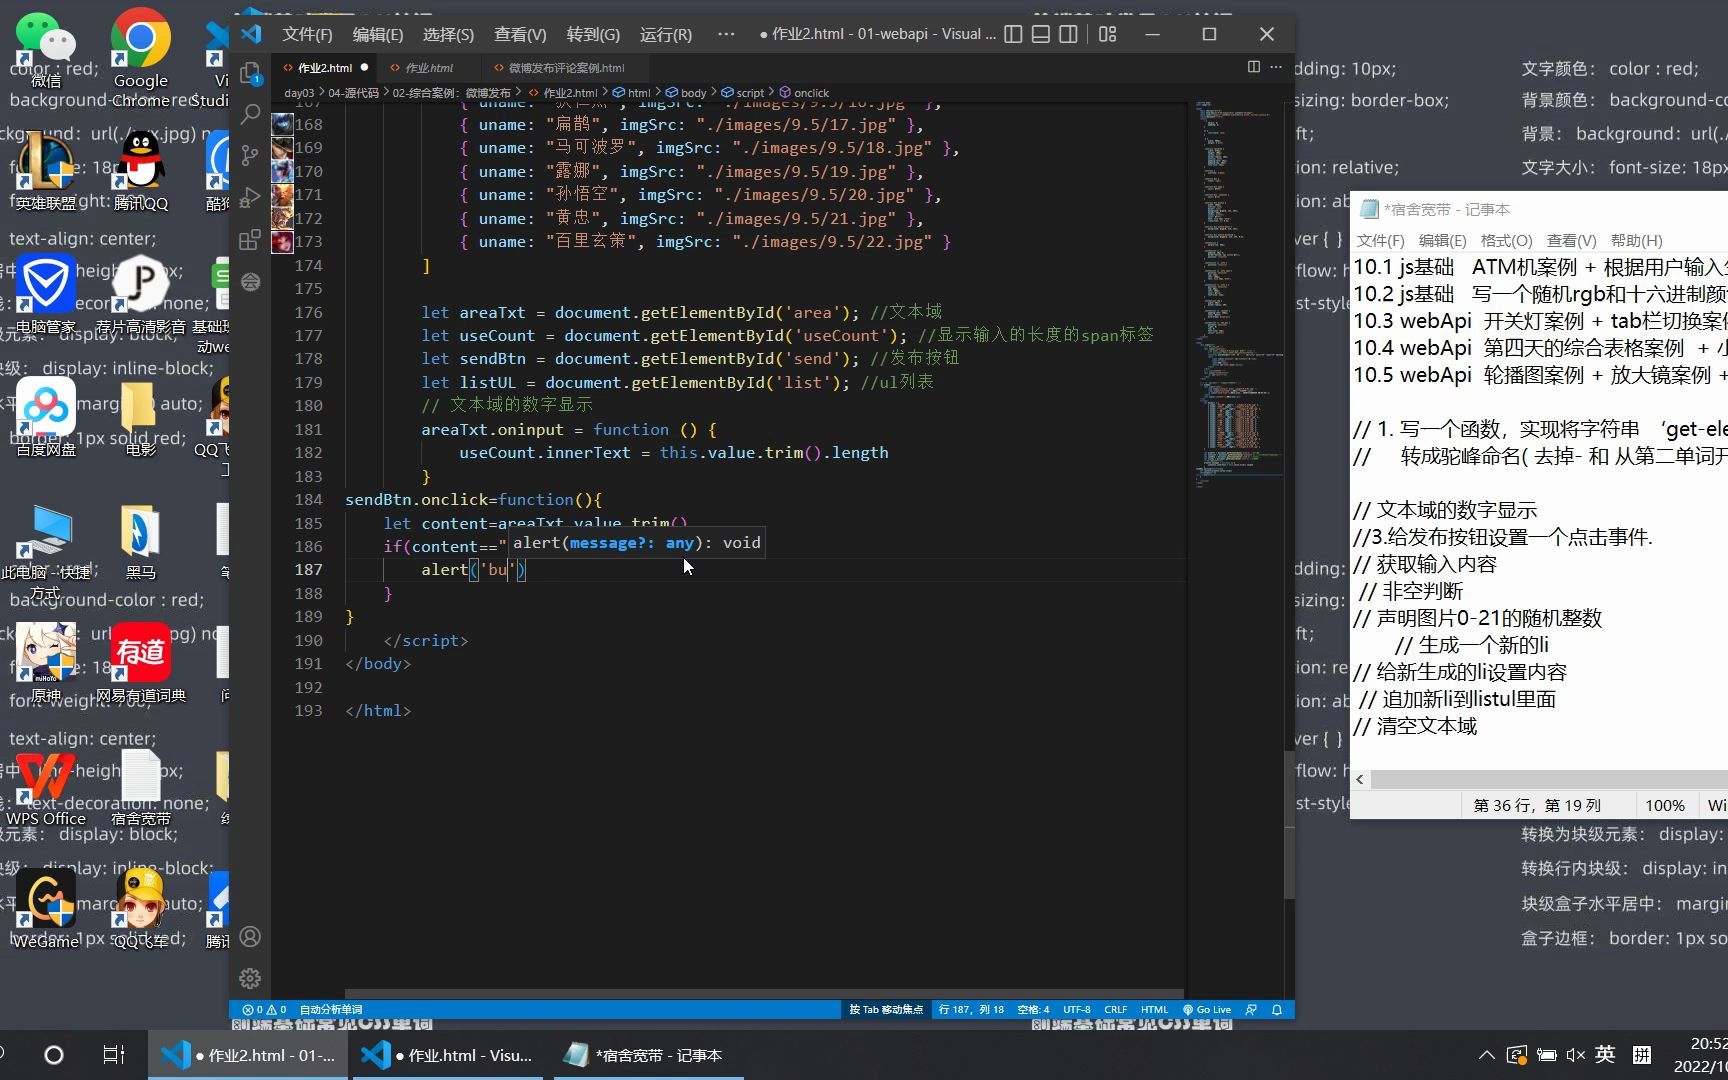Click errors and warnings count in status bar
Viewport: 1728px width, 1080px height.
[x=264, y=1010]
